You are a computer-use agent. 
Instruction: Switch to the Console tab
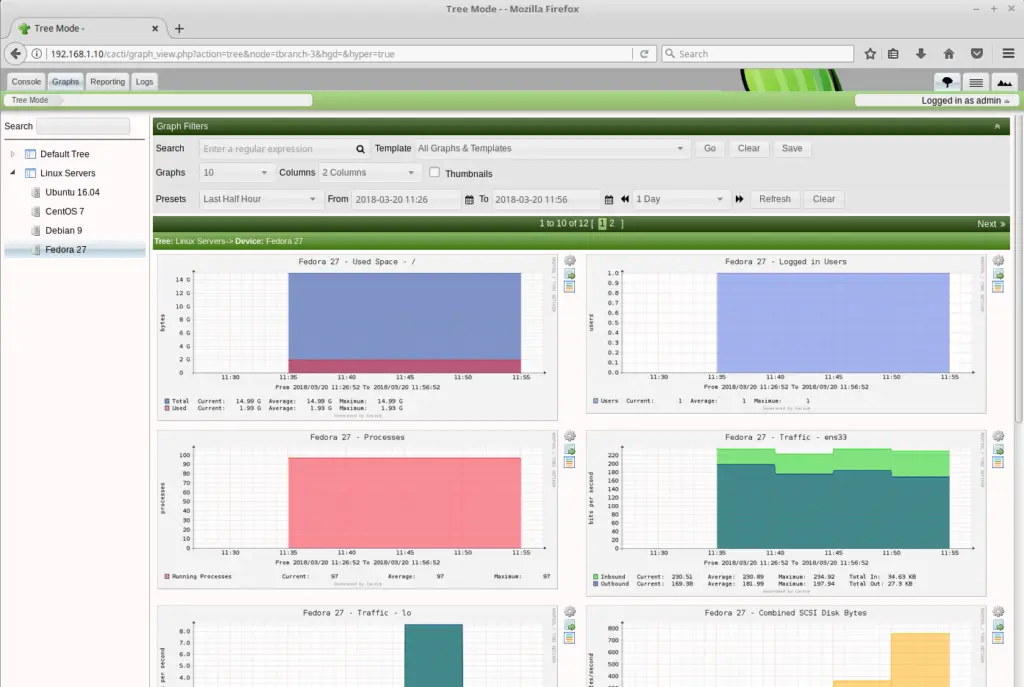(x=26, y=82)
